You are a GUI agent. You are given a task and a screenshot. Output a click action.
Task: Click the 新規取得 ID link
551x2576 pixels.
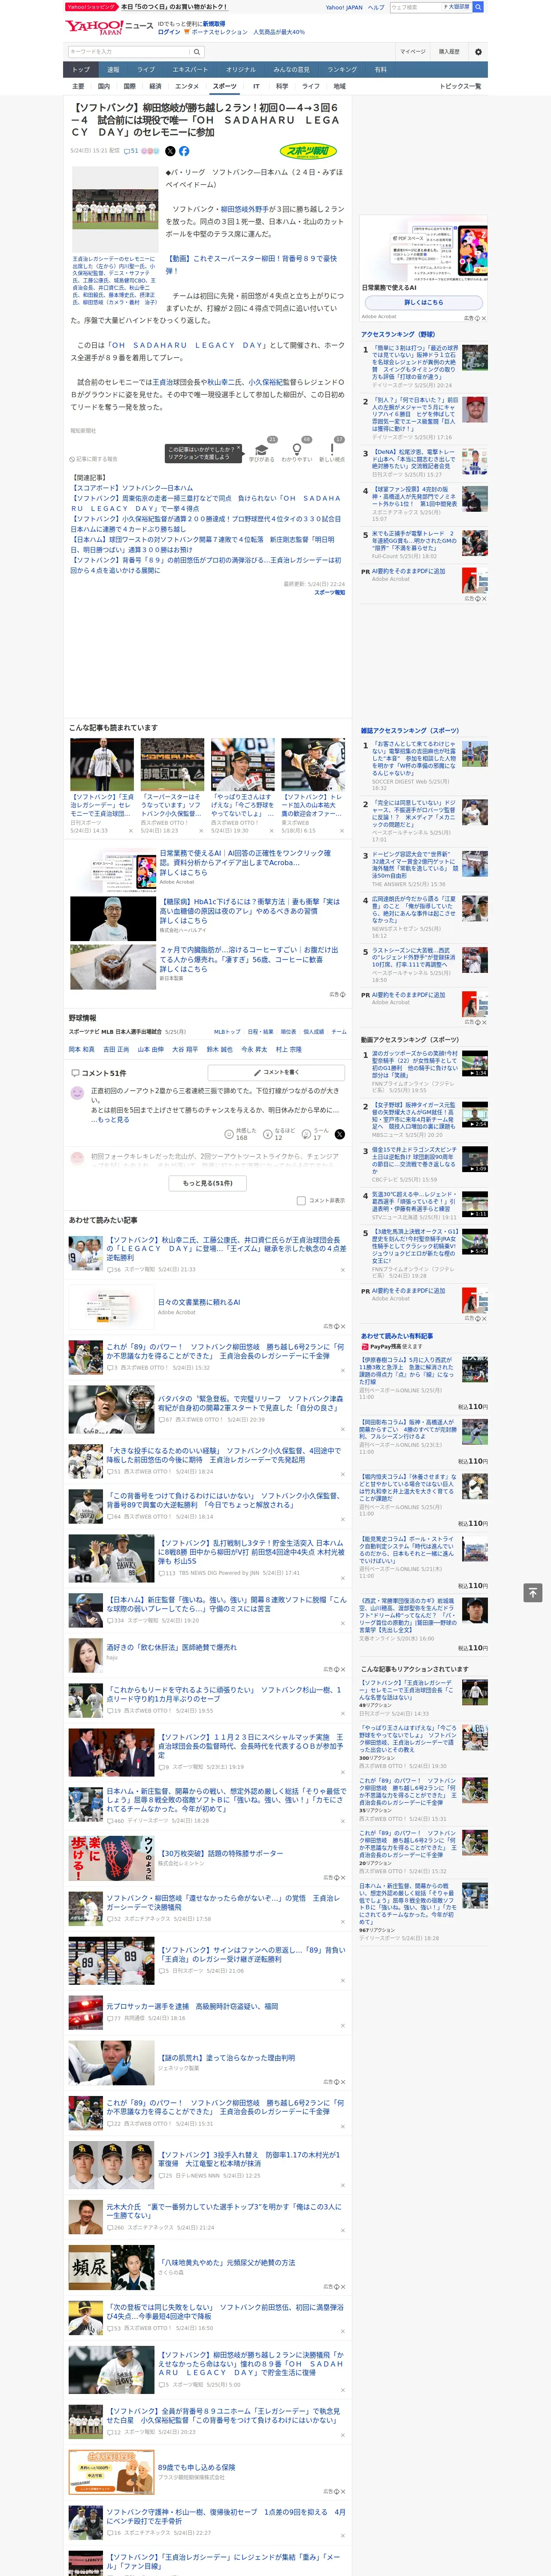pos(214,24)
